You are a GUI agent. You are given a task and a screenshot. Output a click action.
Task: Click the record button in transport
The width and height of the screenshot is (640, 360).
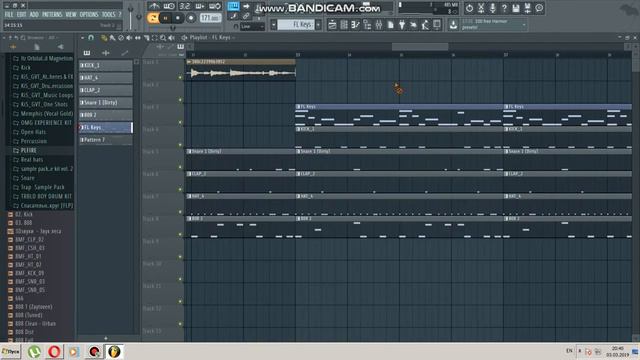coord(191,18)
